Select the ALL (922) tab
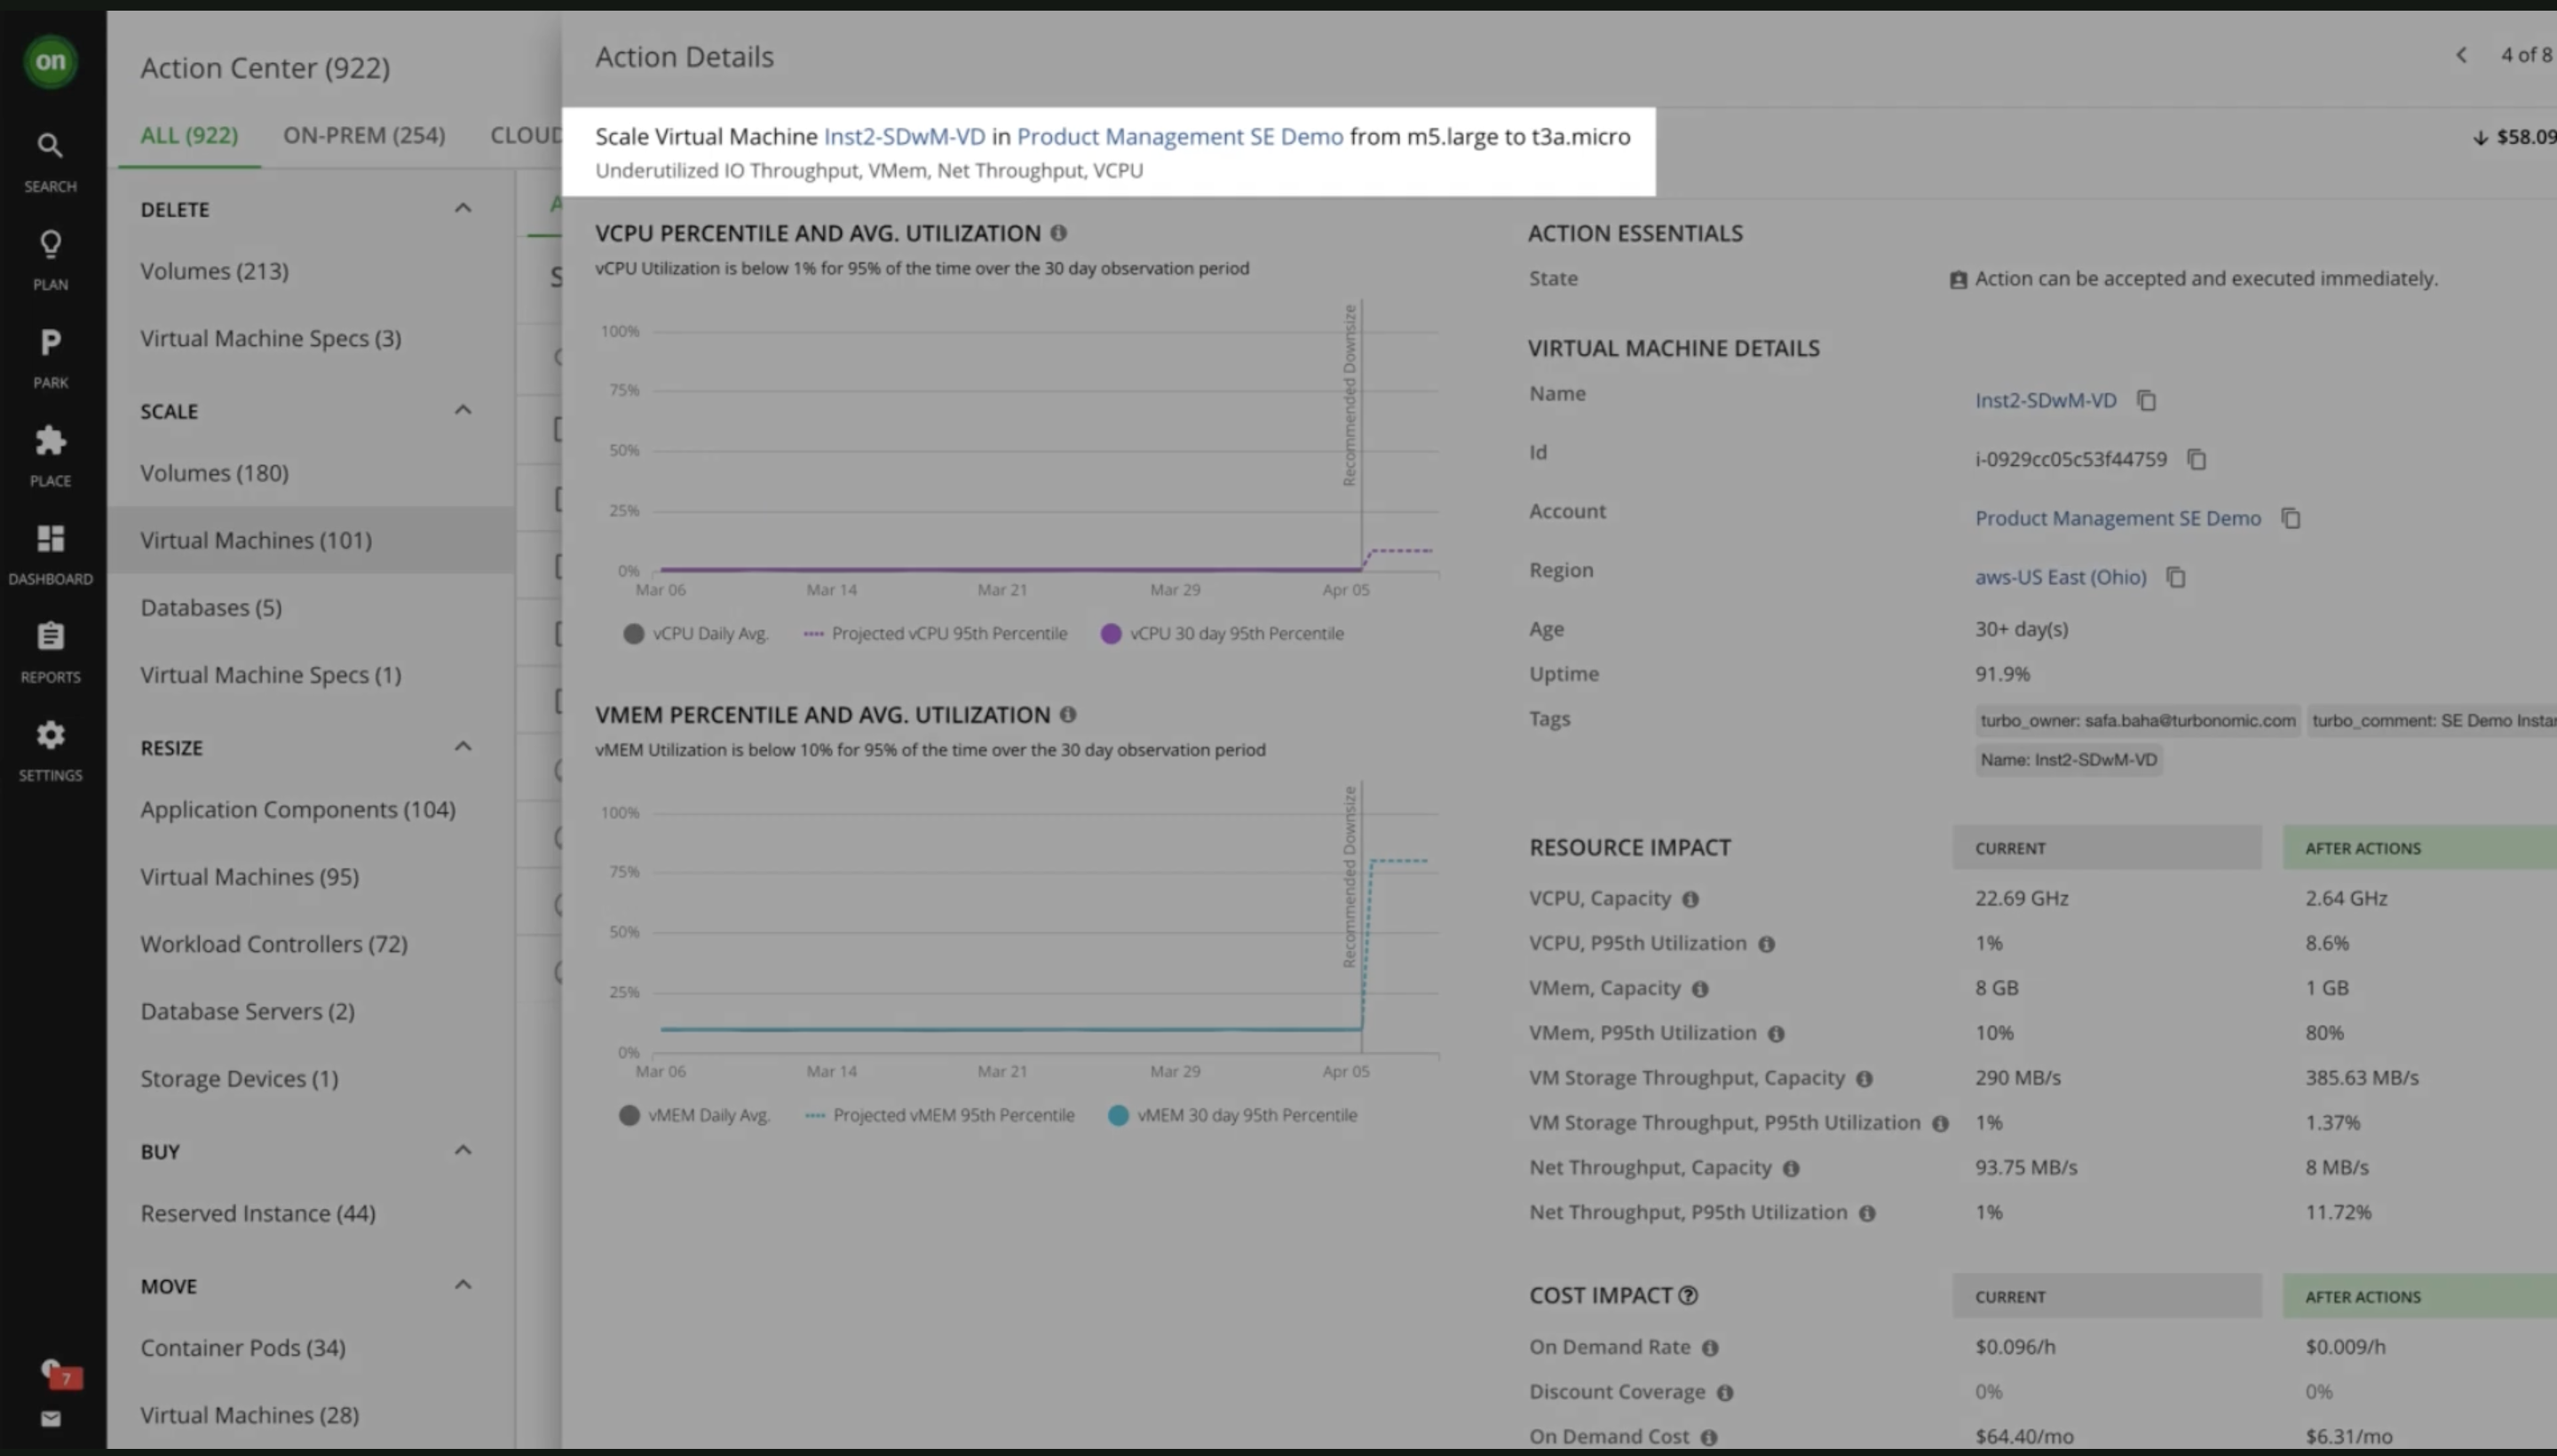Image resolution: width=2557 pixels, height=1456 pixels. pos(189,135)
